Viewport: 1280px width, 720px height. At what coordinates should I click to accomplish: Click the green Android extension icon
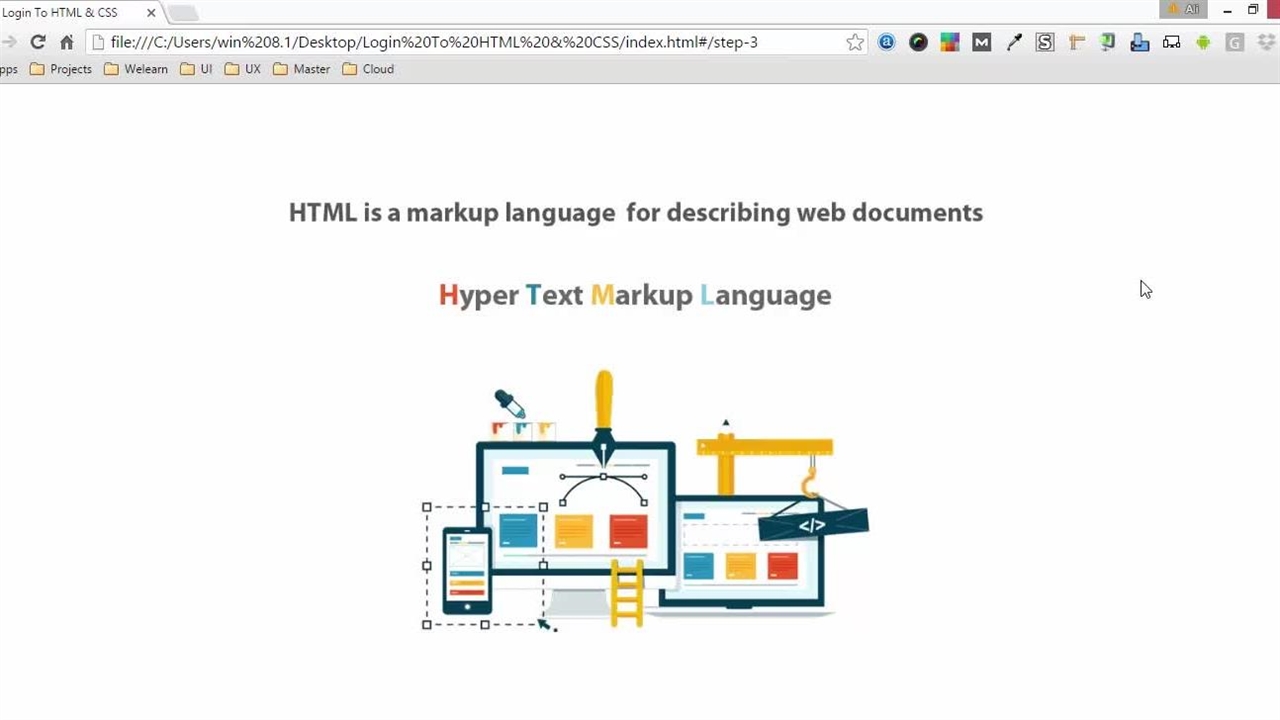point(1203,42)
